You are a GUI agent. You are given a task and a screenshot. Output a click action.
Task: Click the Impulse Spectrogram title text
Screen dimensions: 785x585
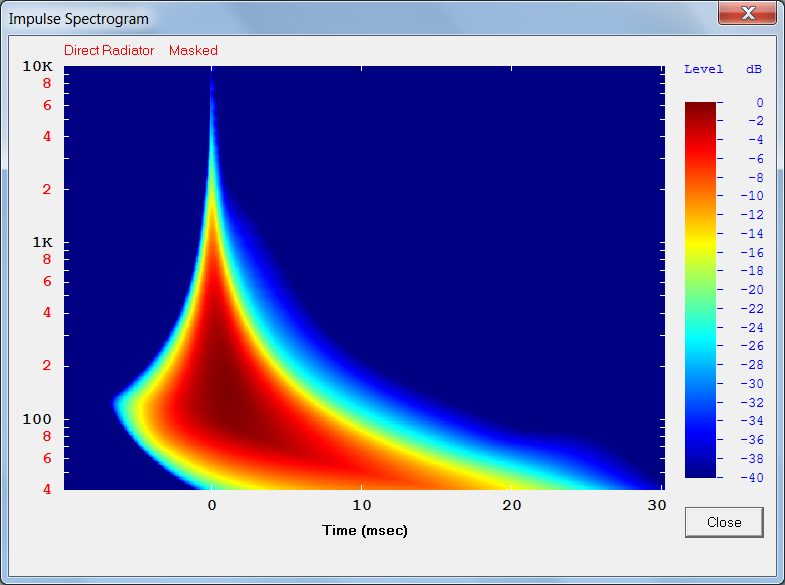[x=79, y=19]
